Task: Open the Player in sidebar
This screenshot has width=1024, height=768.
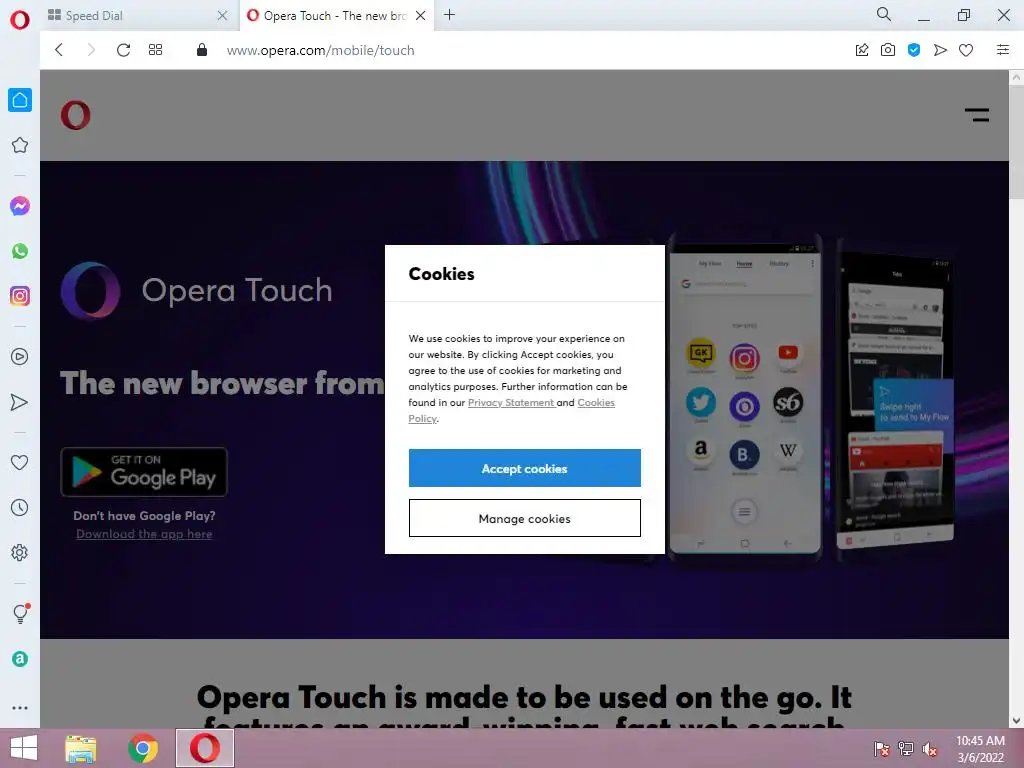Action: pos(20,357)
